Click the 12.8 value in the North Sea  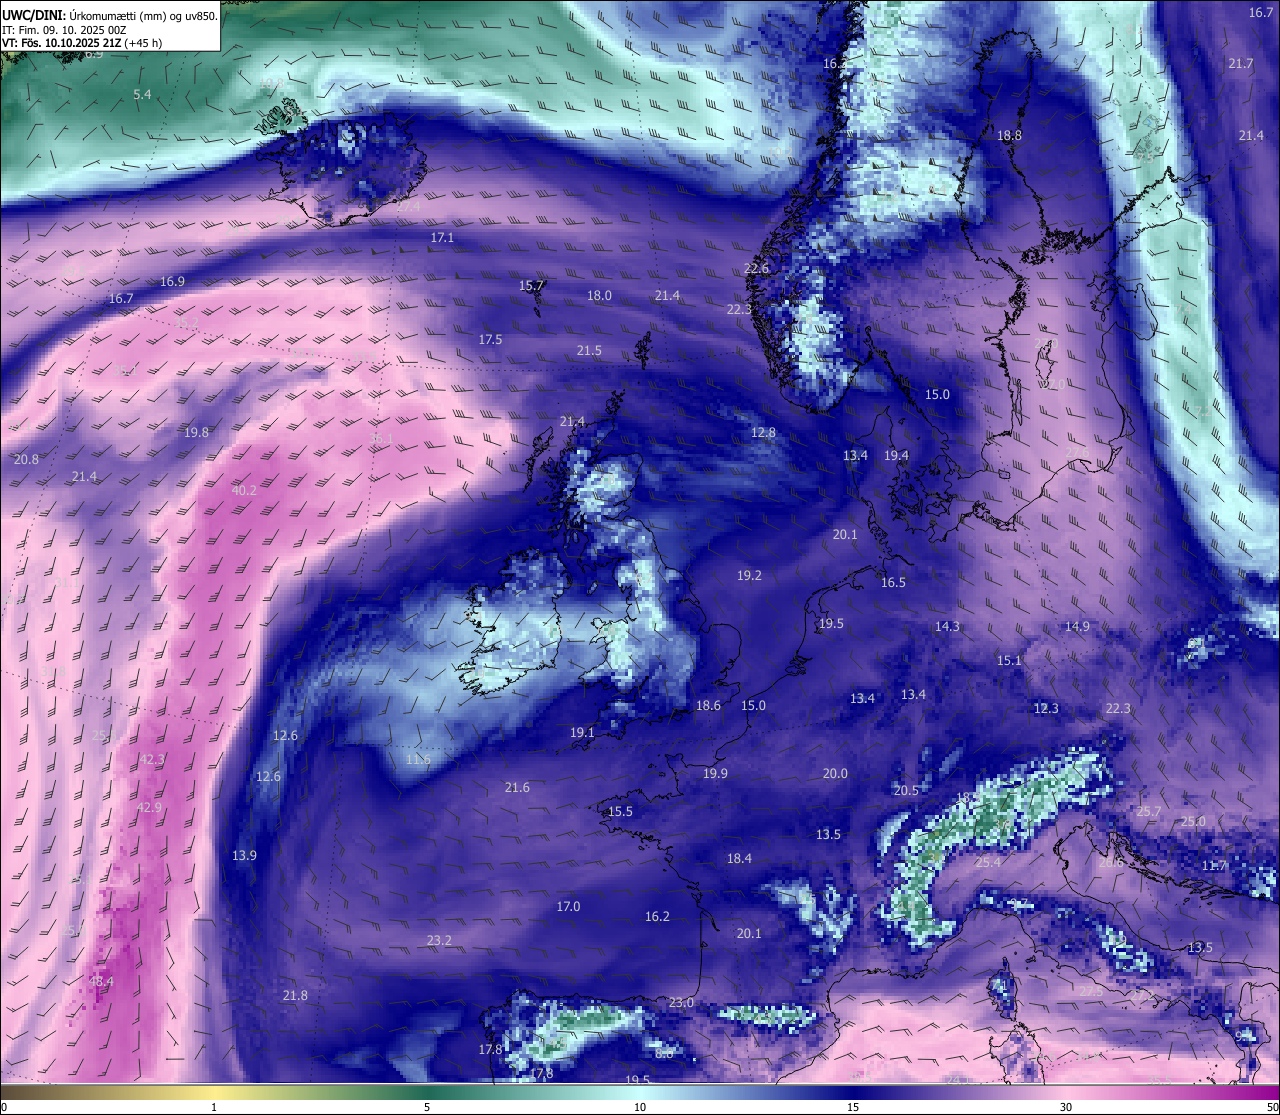763,432
